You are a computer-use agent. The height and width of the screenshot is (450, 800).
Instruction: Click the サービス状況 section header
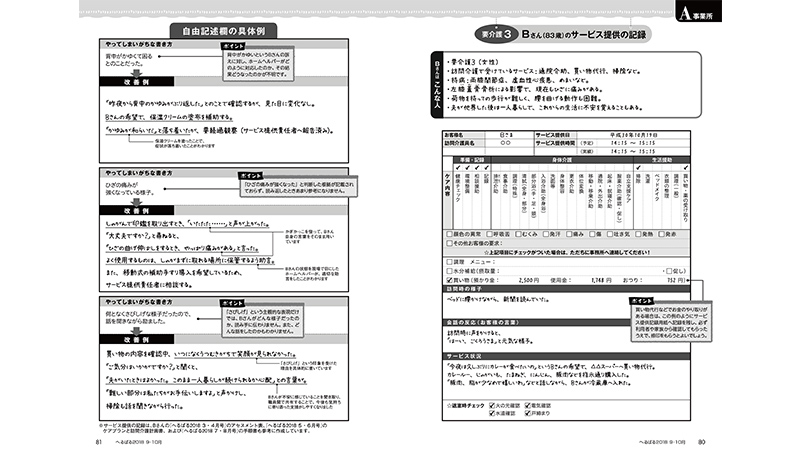(x=566, y=356)
